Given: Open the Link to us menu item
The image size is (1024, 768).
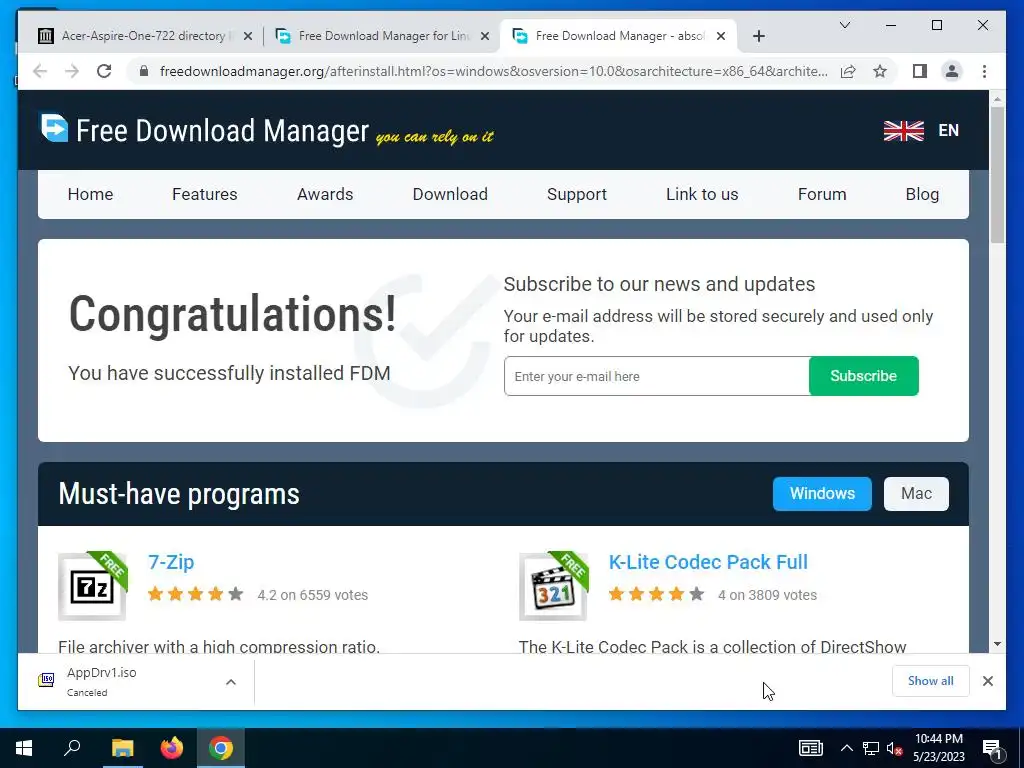Looking at the screenshot, I should pyautogui.click(x=702, y=194).
